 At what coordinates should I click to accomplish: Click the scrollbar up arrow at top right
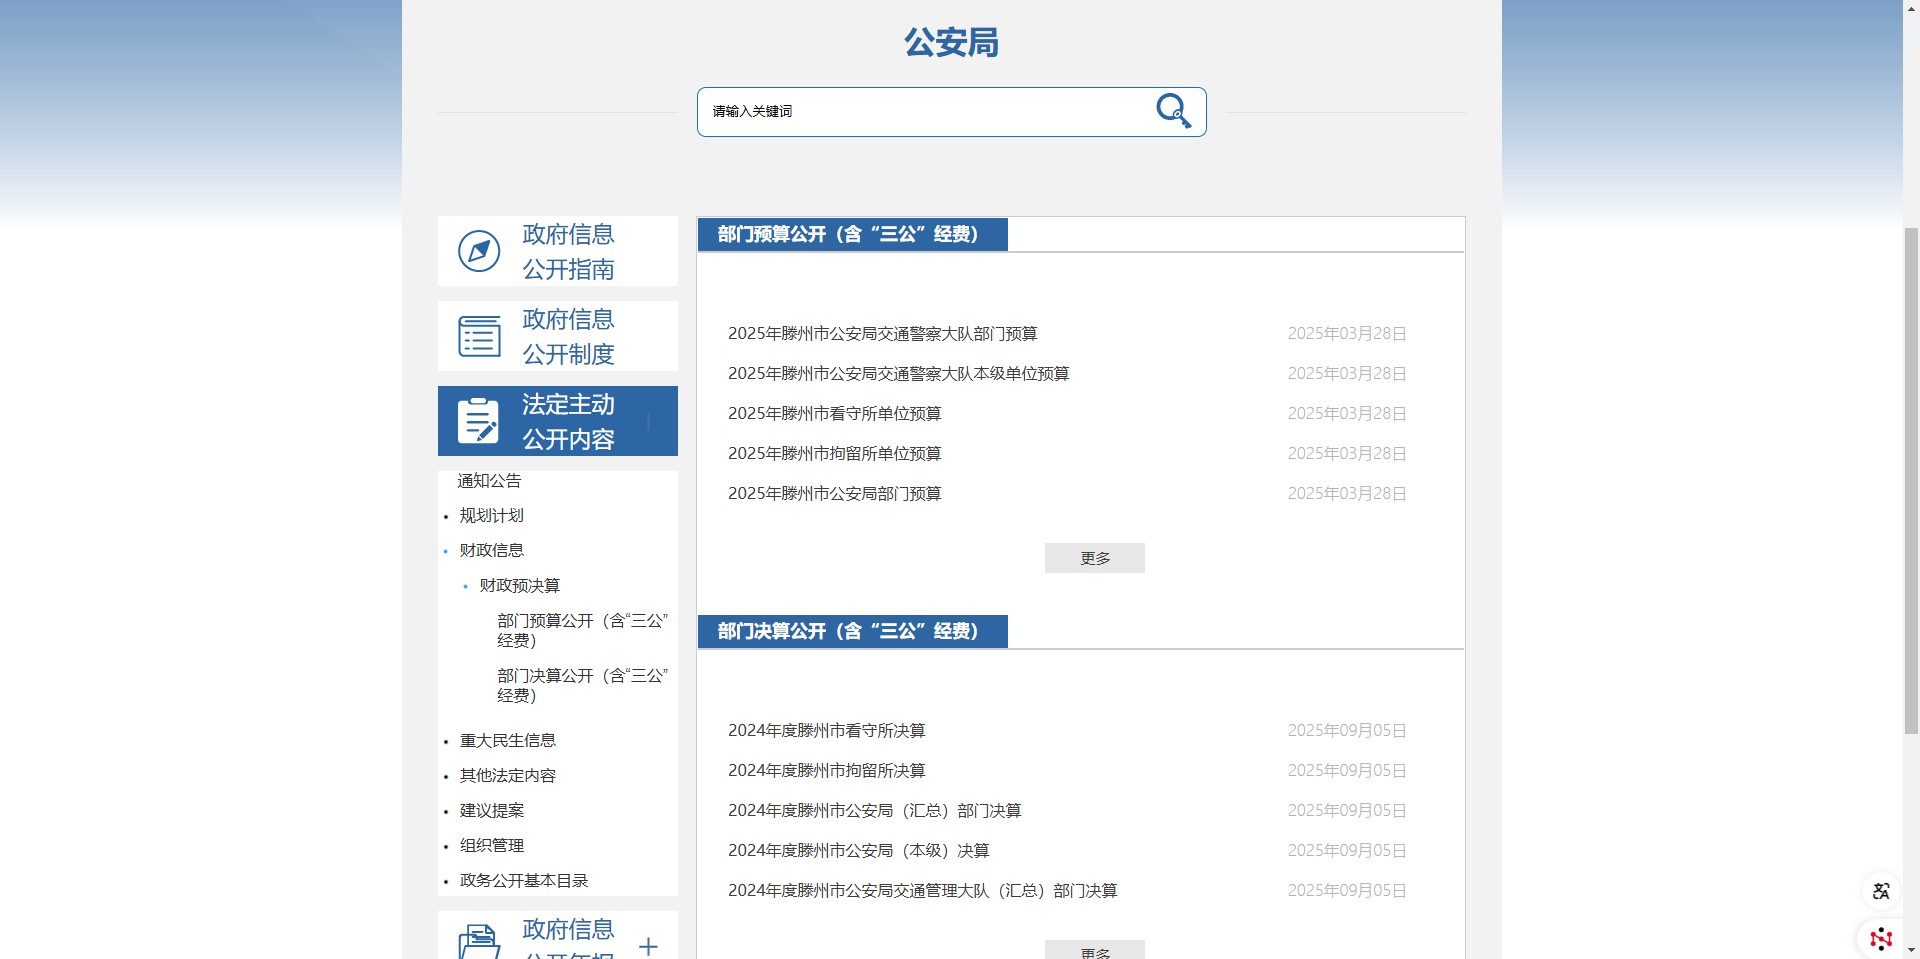(1911, 8)
